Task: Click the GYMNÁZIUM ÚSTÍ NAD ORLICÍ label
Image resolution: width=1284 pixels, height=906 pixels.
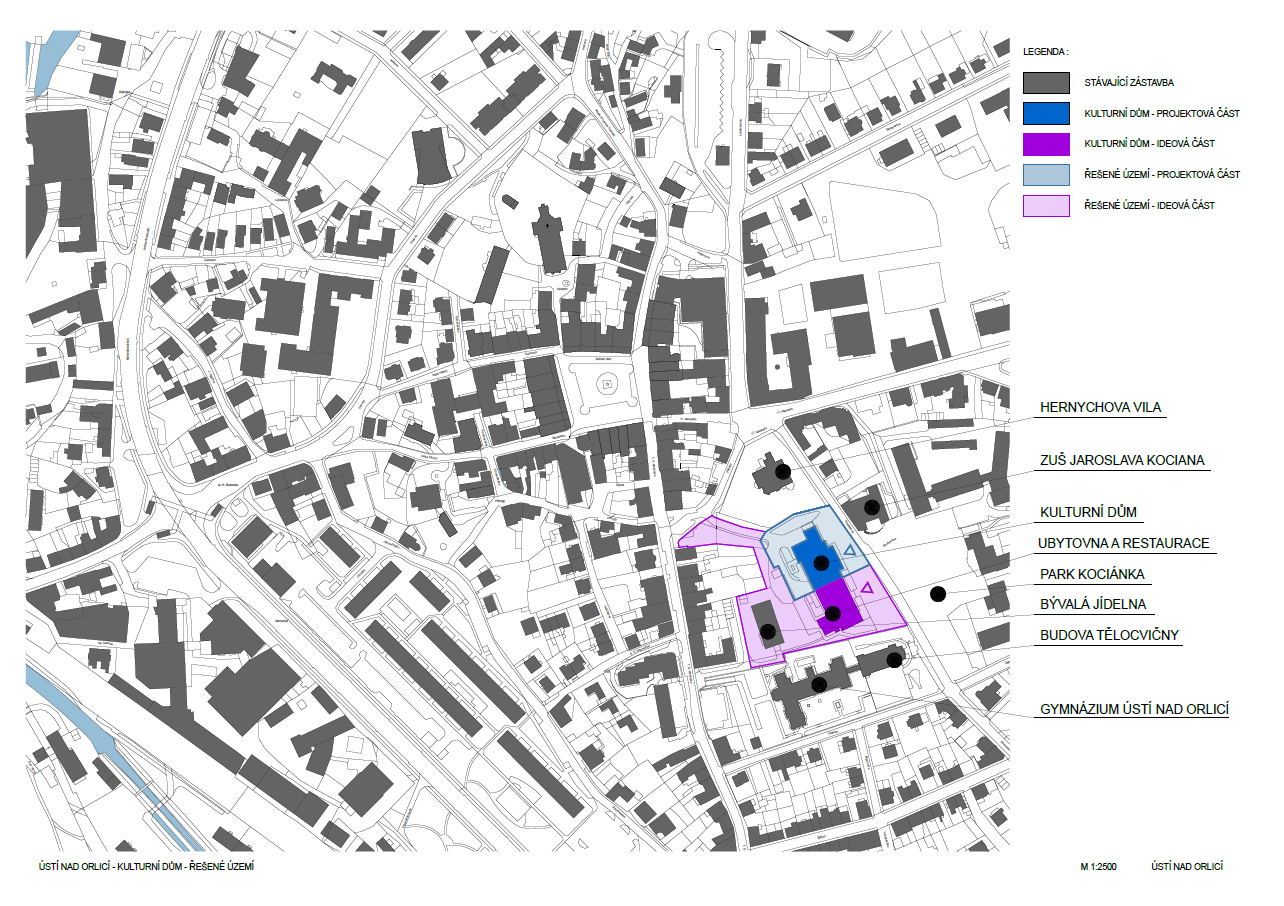Action: click(x=1134, y=710)
